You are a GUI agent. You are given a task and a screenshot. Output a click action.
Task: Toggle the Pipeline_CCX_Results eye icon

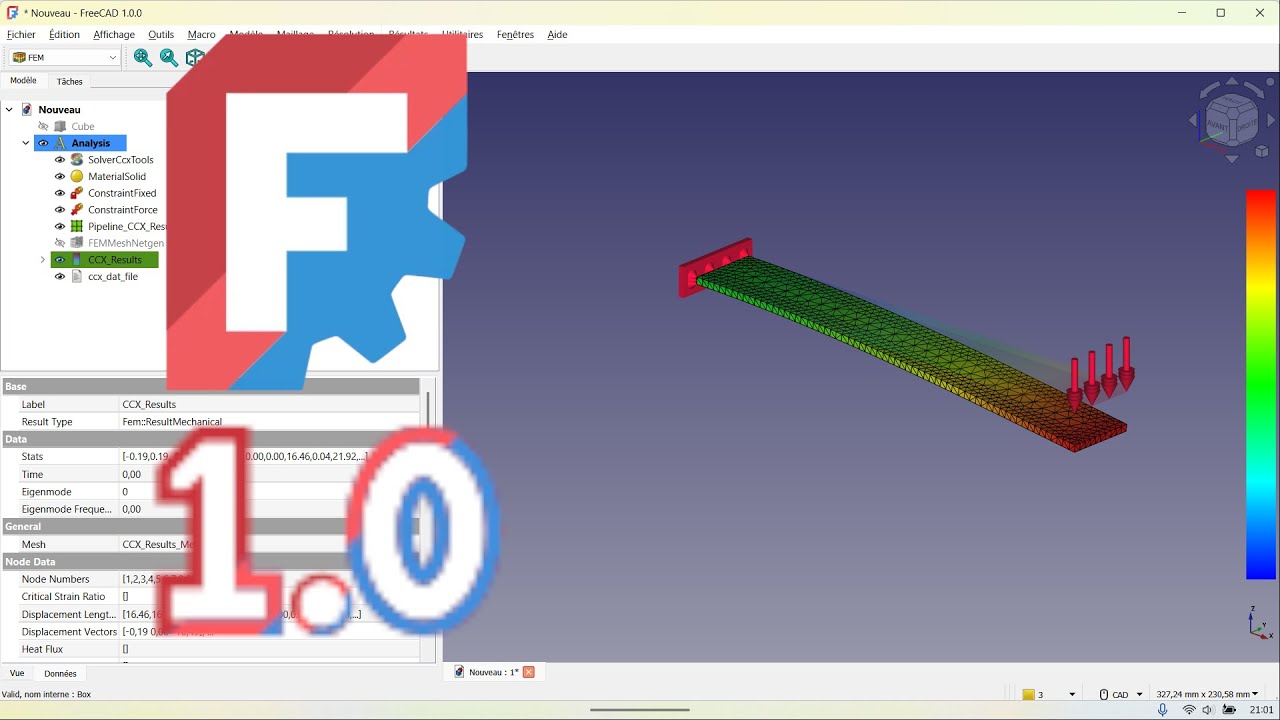tap(60, 227)
